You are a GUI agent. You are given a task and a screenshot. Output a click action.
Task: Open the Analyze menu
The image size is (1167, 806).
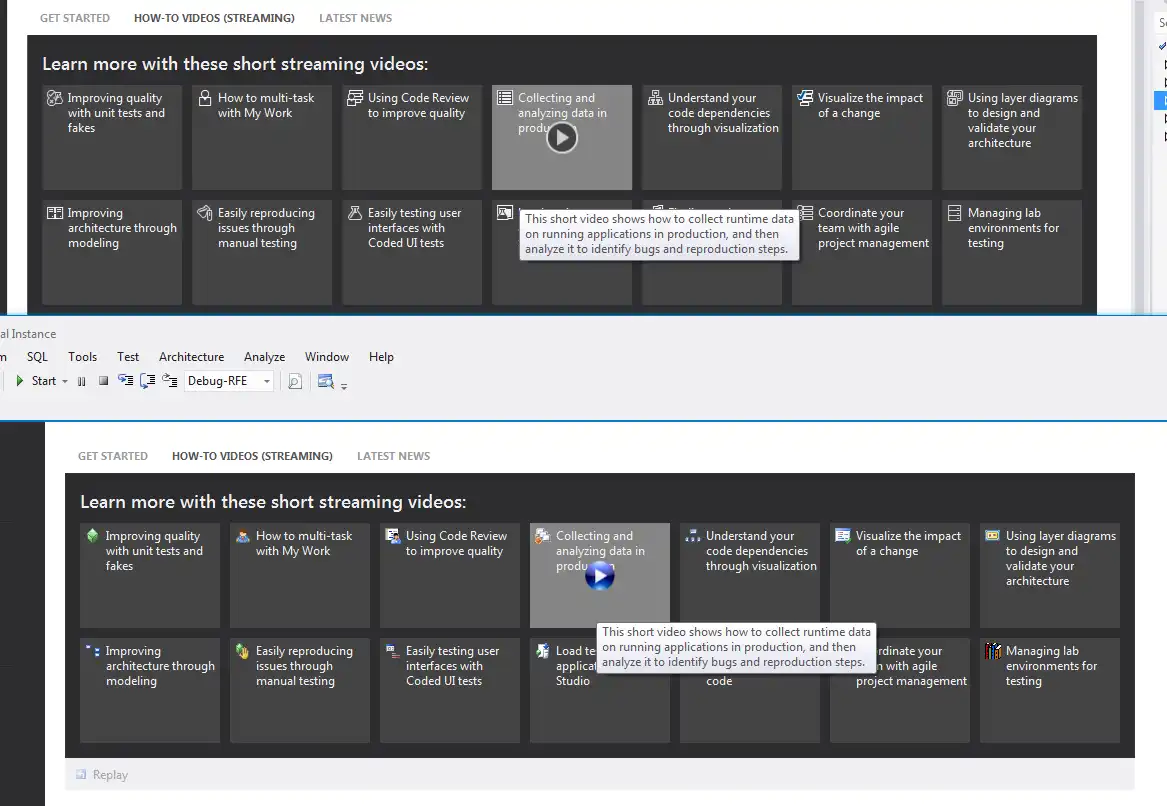click(x=264, y=356)
